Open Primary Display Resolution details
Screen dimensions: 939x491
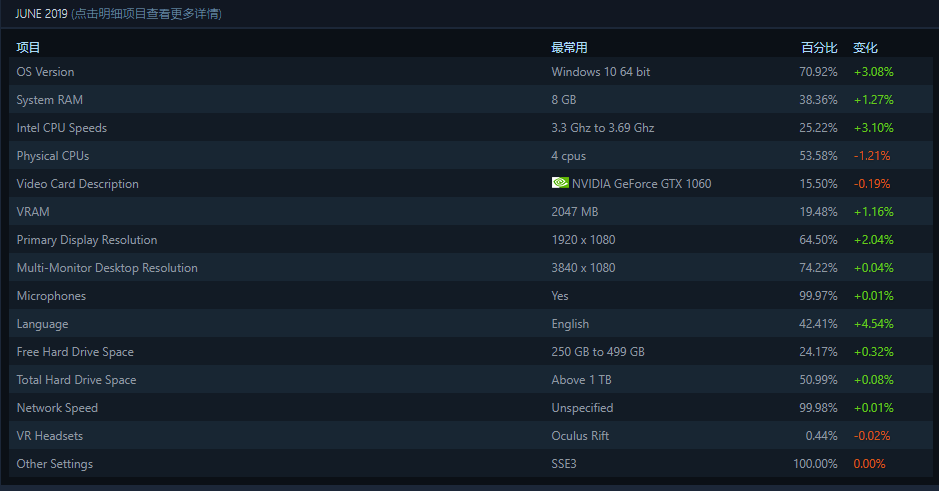[x=471, y=240]
